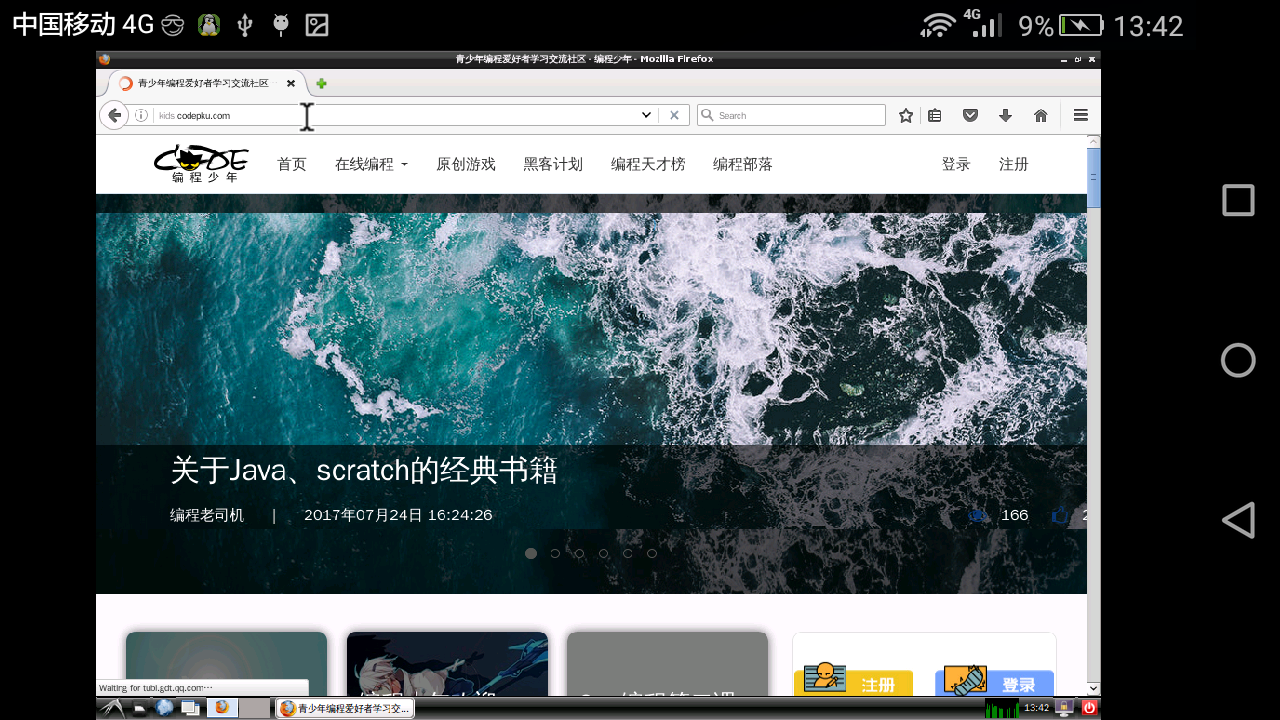
Task: Click the red power button in taskbar
Action: pyautogui.click(x=1090, y=708)
